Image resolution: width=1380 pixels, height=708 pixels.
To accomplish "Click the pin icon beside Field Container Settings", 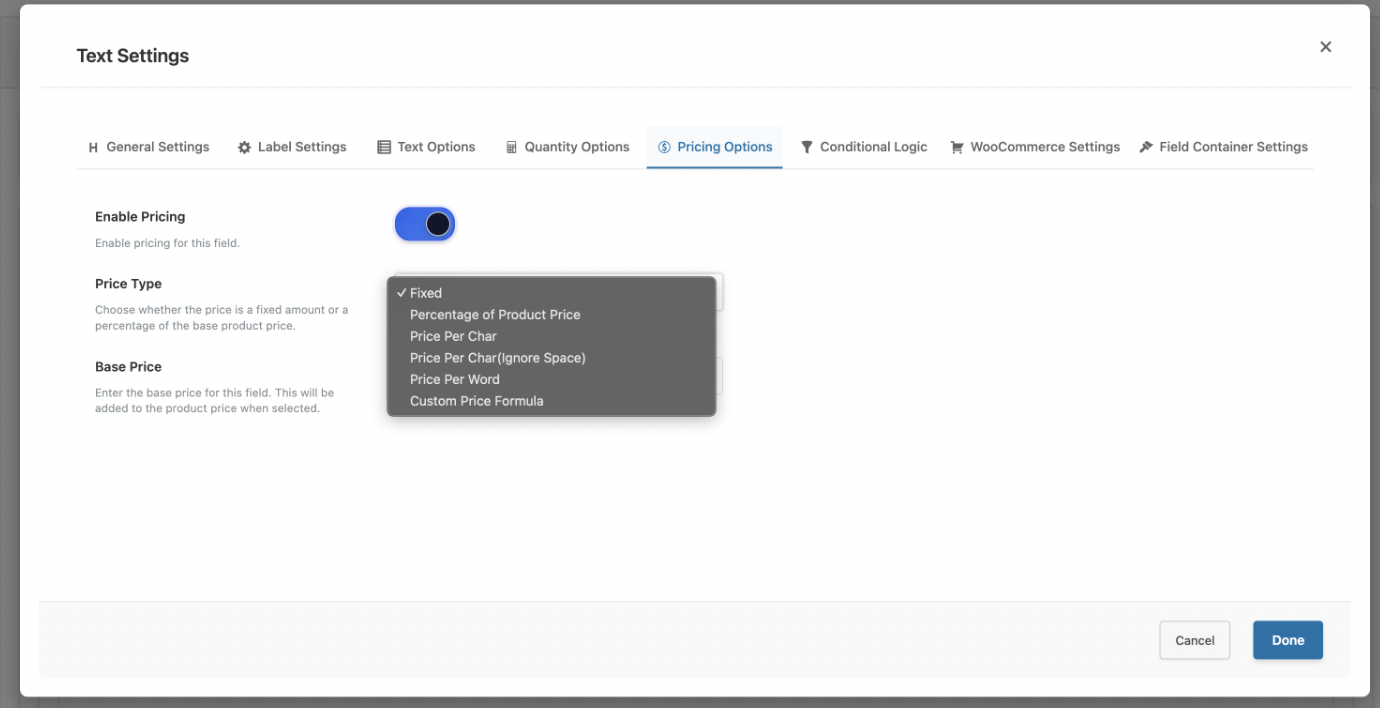I will pos(1146,147).
